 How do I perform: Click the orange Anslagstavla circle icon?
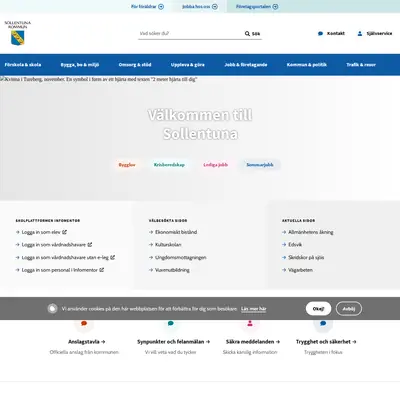84,323
